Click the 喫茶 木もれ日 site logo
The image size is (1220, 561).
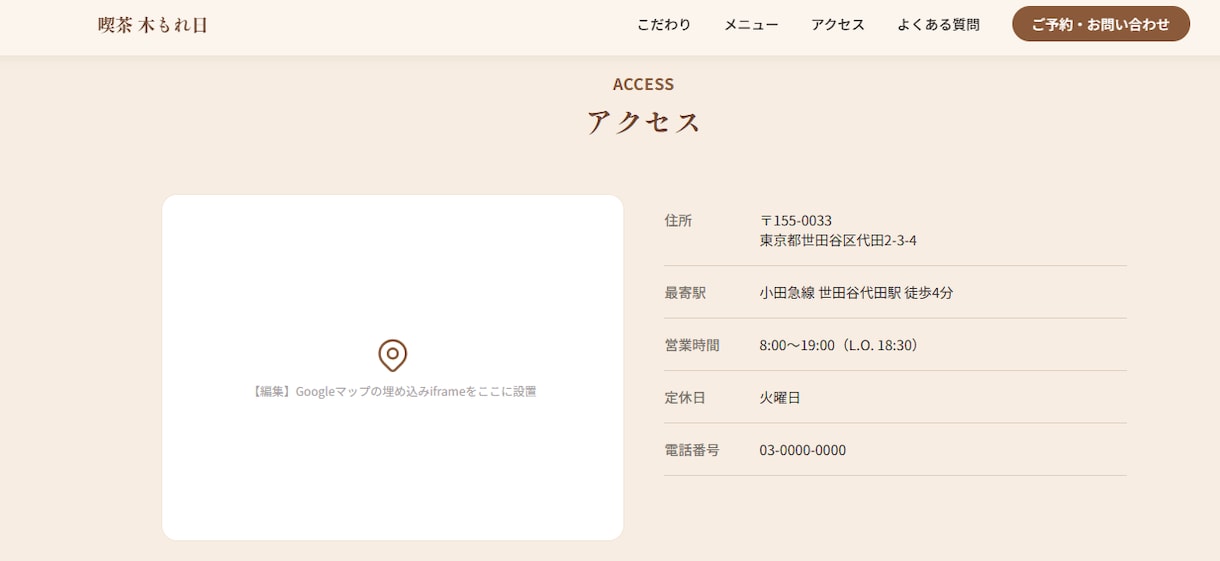(153, 25)
